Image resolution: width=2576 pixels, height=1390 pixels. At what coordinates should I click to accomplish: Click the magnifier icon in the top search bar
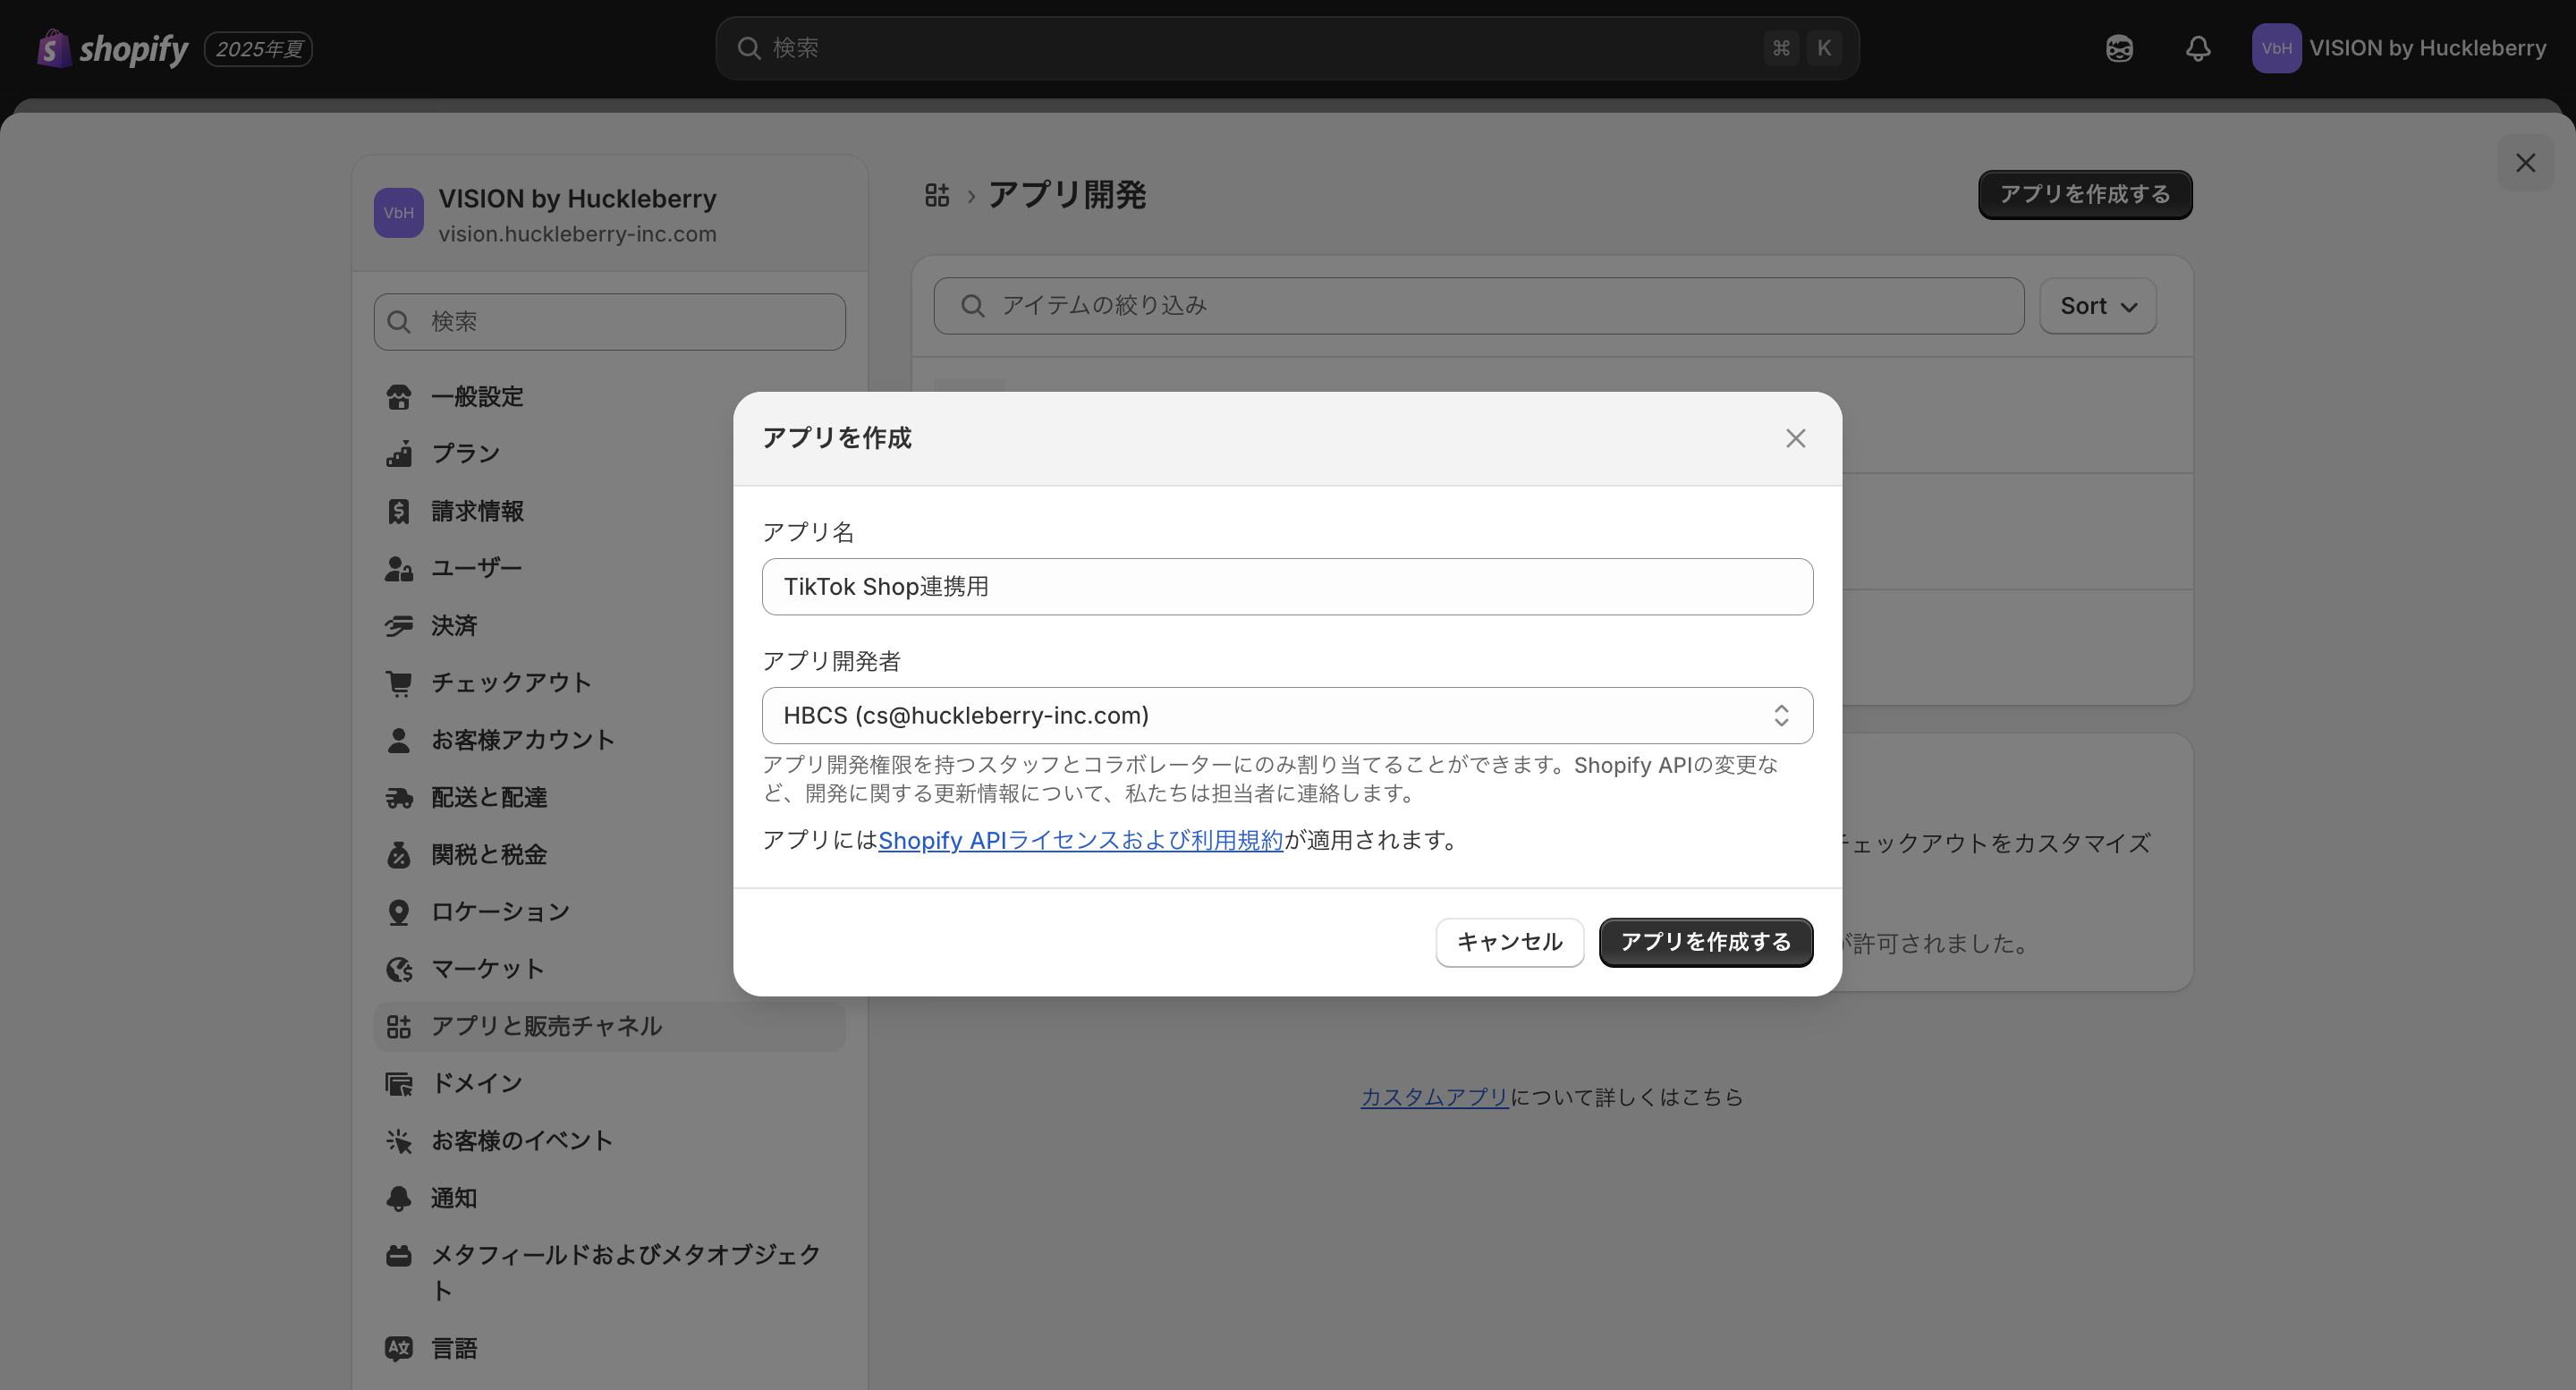coord(748,48)
